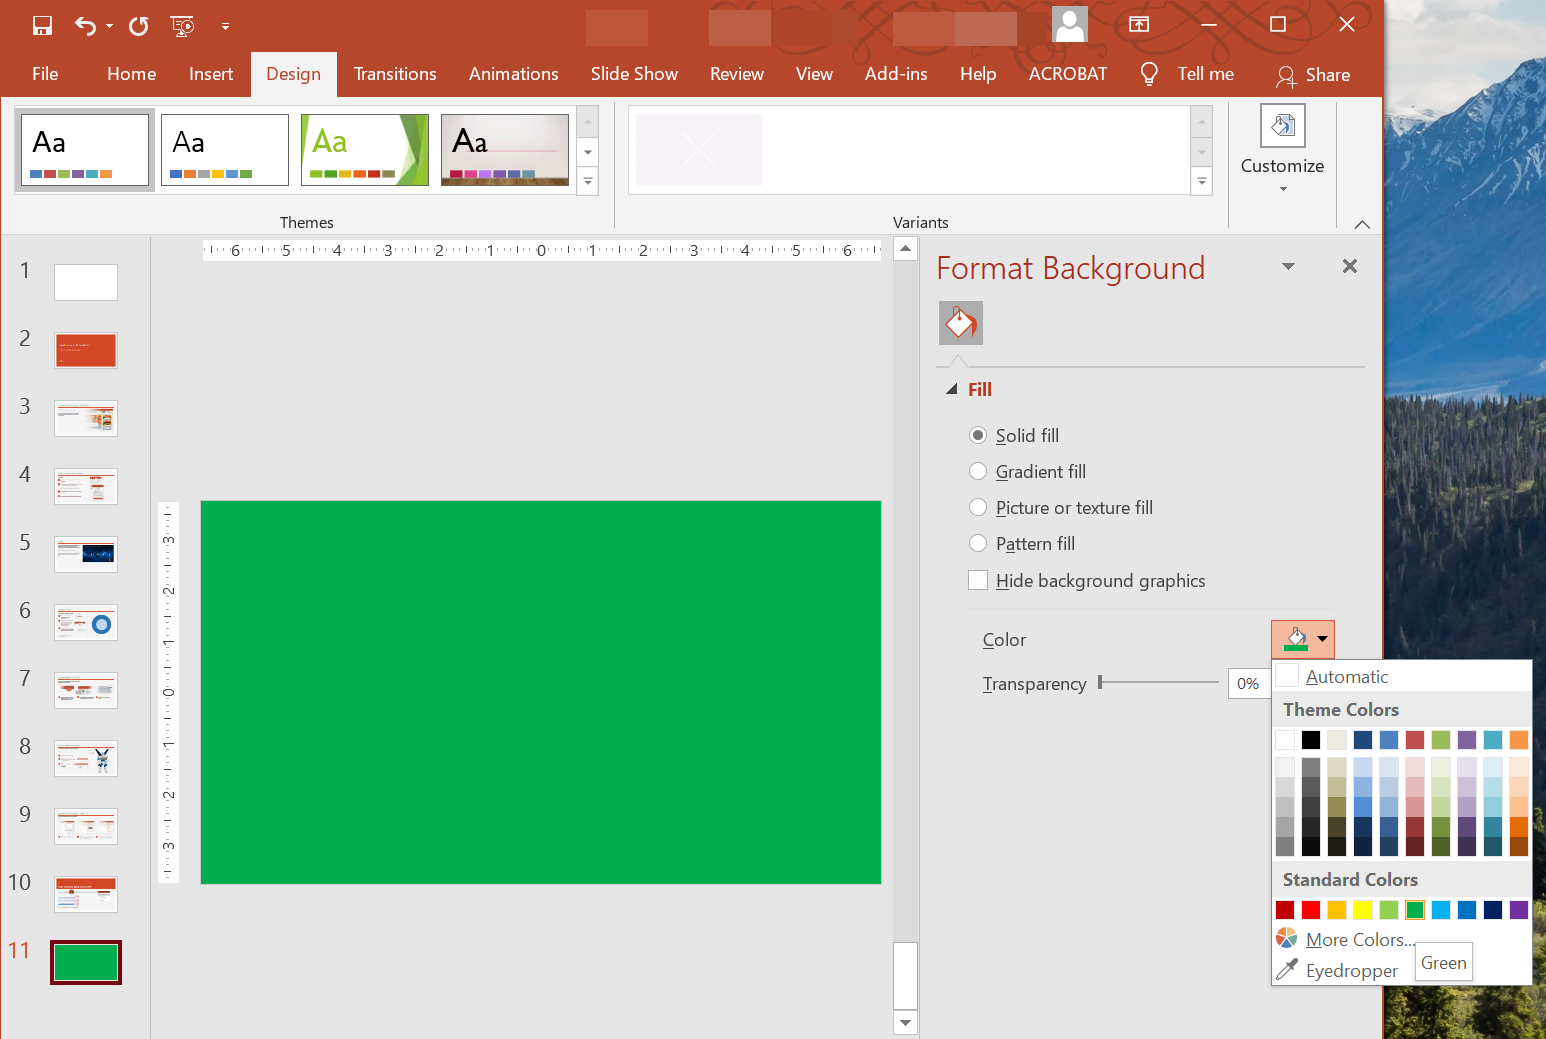Select slide 1 blank thumbnail
Screen dimensions: 1546x1039
tap(86, 282)
